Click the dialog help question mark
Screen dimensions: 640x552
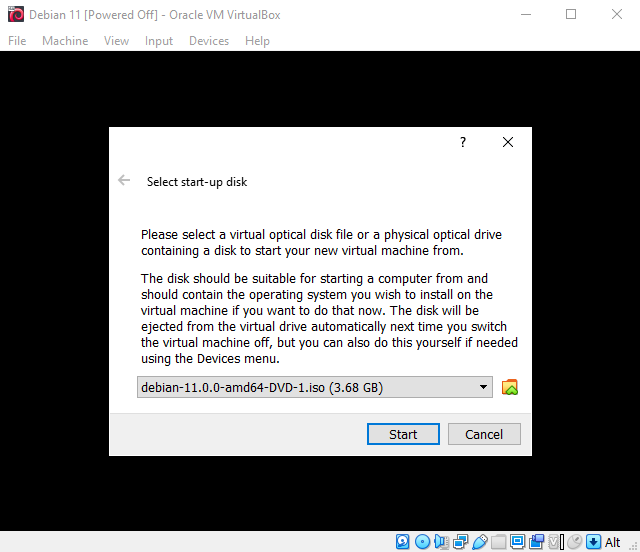point(462,143)
